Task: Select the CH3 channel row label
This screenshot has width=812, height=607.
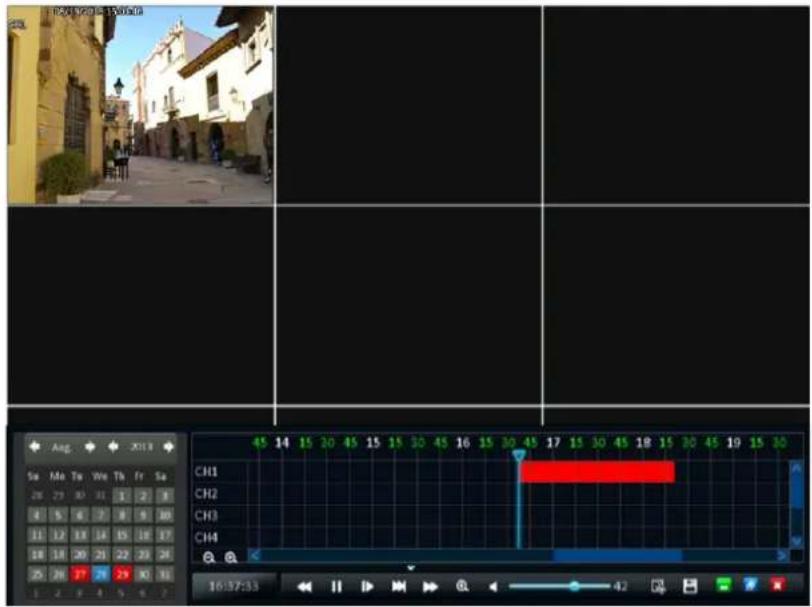Action: [206, 515]
